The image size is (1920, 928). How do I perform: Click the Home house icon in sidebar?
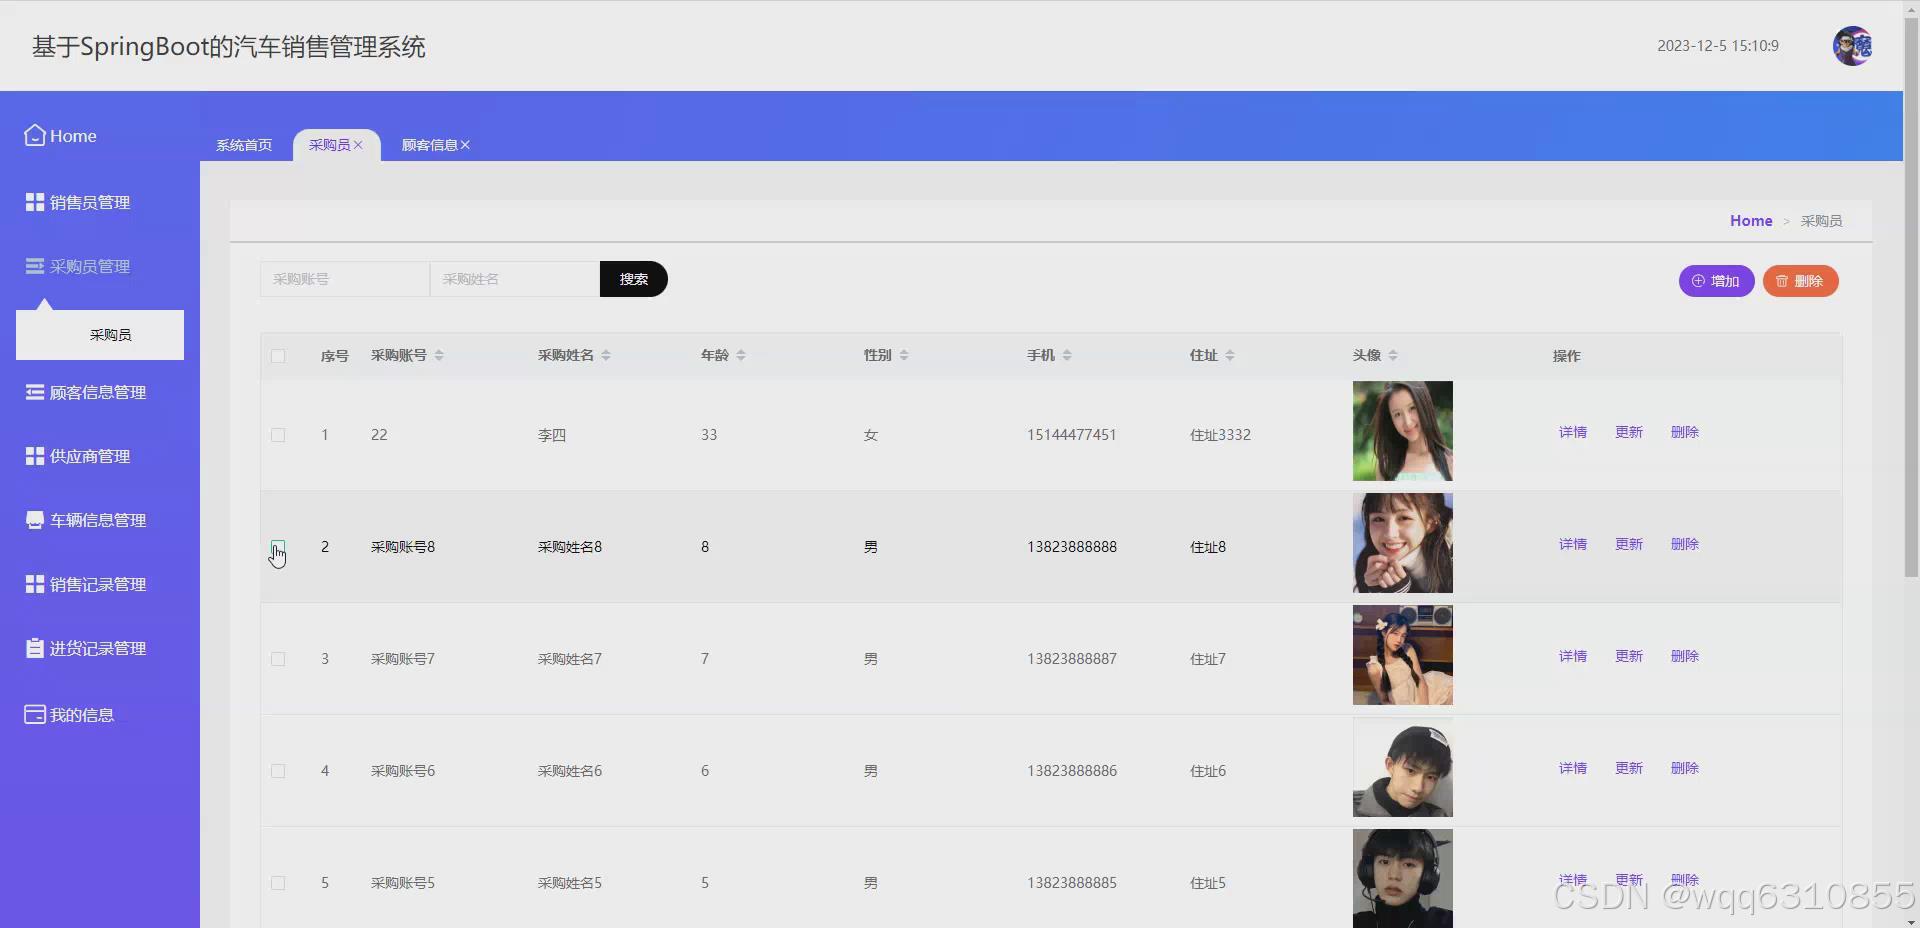click(35, 135)
